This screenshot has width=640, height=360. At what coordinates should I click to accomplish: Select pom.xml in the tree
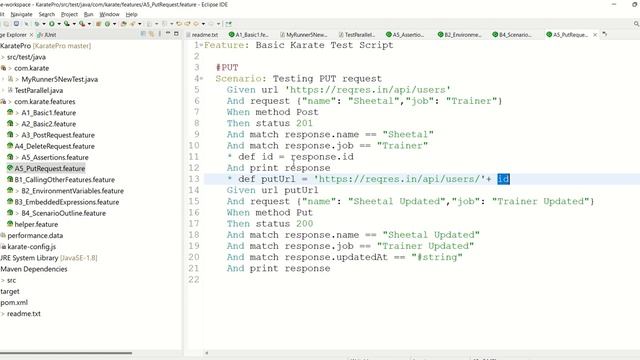pyautogui.click(x=14, y=302)
